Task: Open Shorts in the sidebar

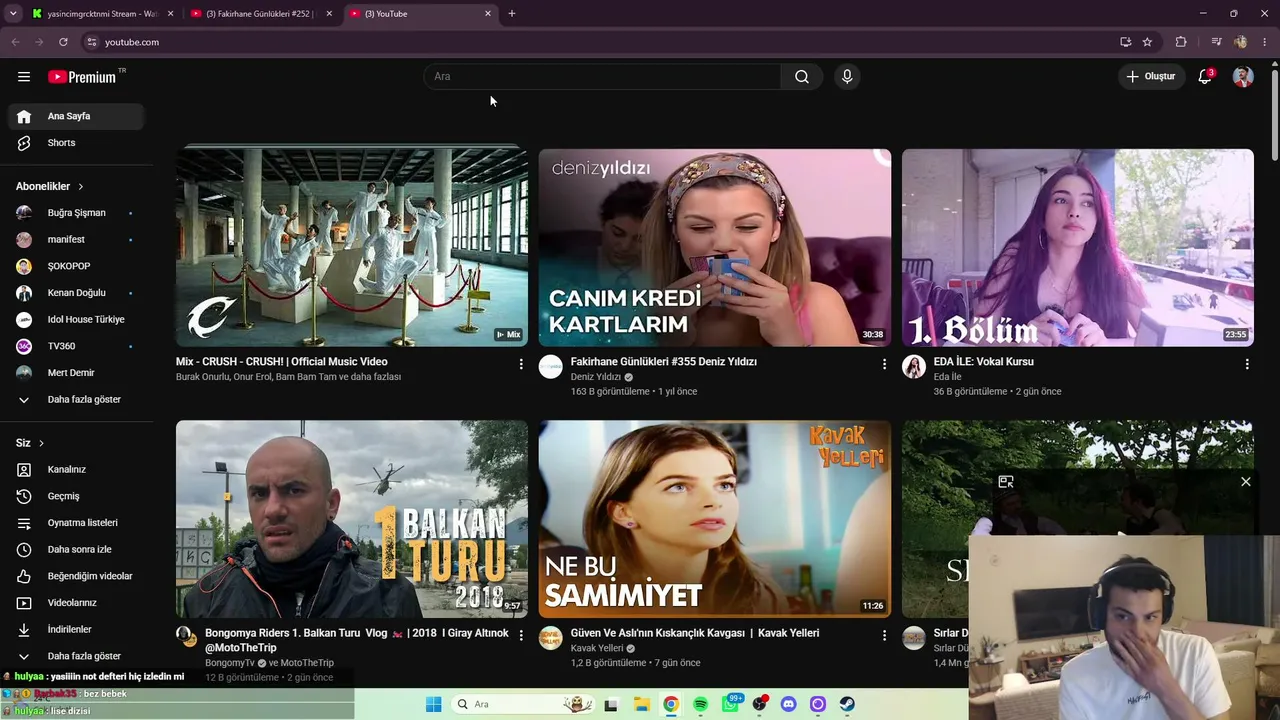Action: (x=76, y=143)
